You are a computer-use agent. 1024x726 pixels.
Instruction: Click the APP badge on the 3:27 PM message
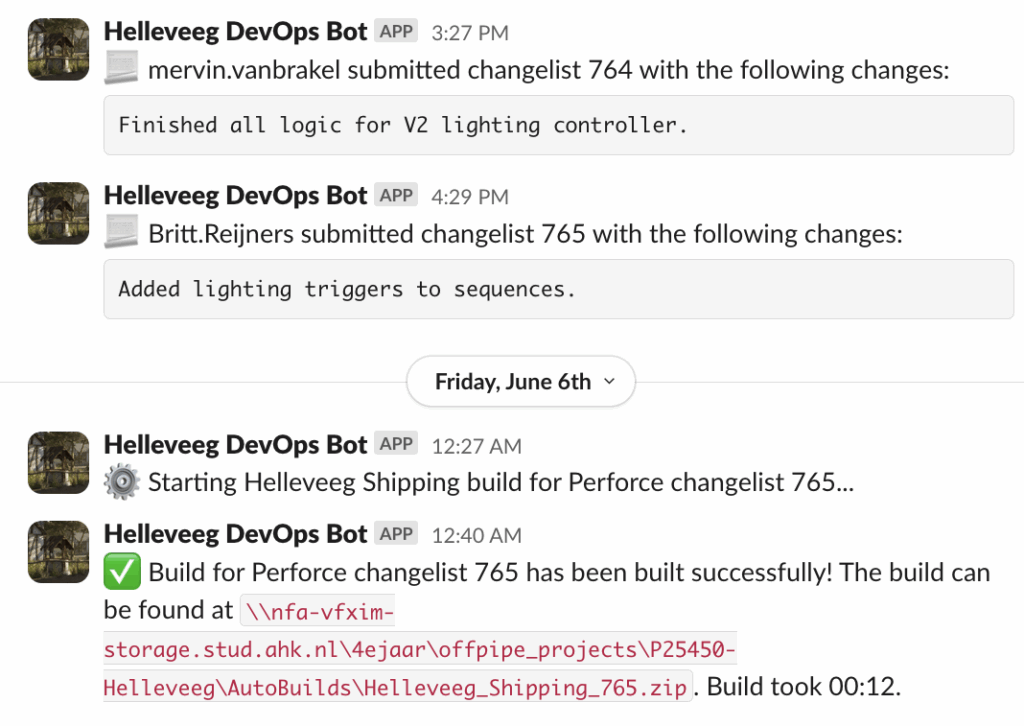click(396, 32)
